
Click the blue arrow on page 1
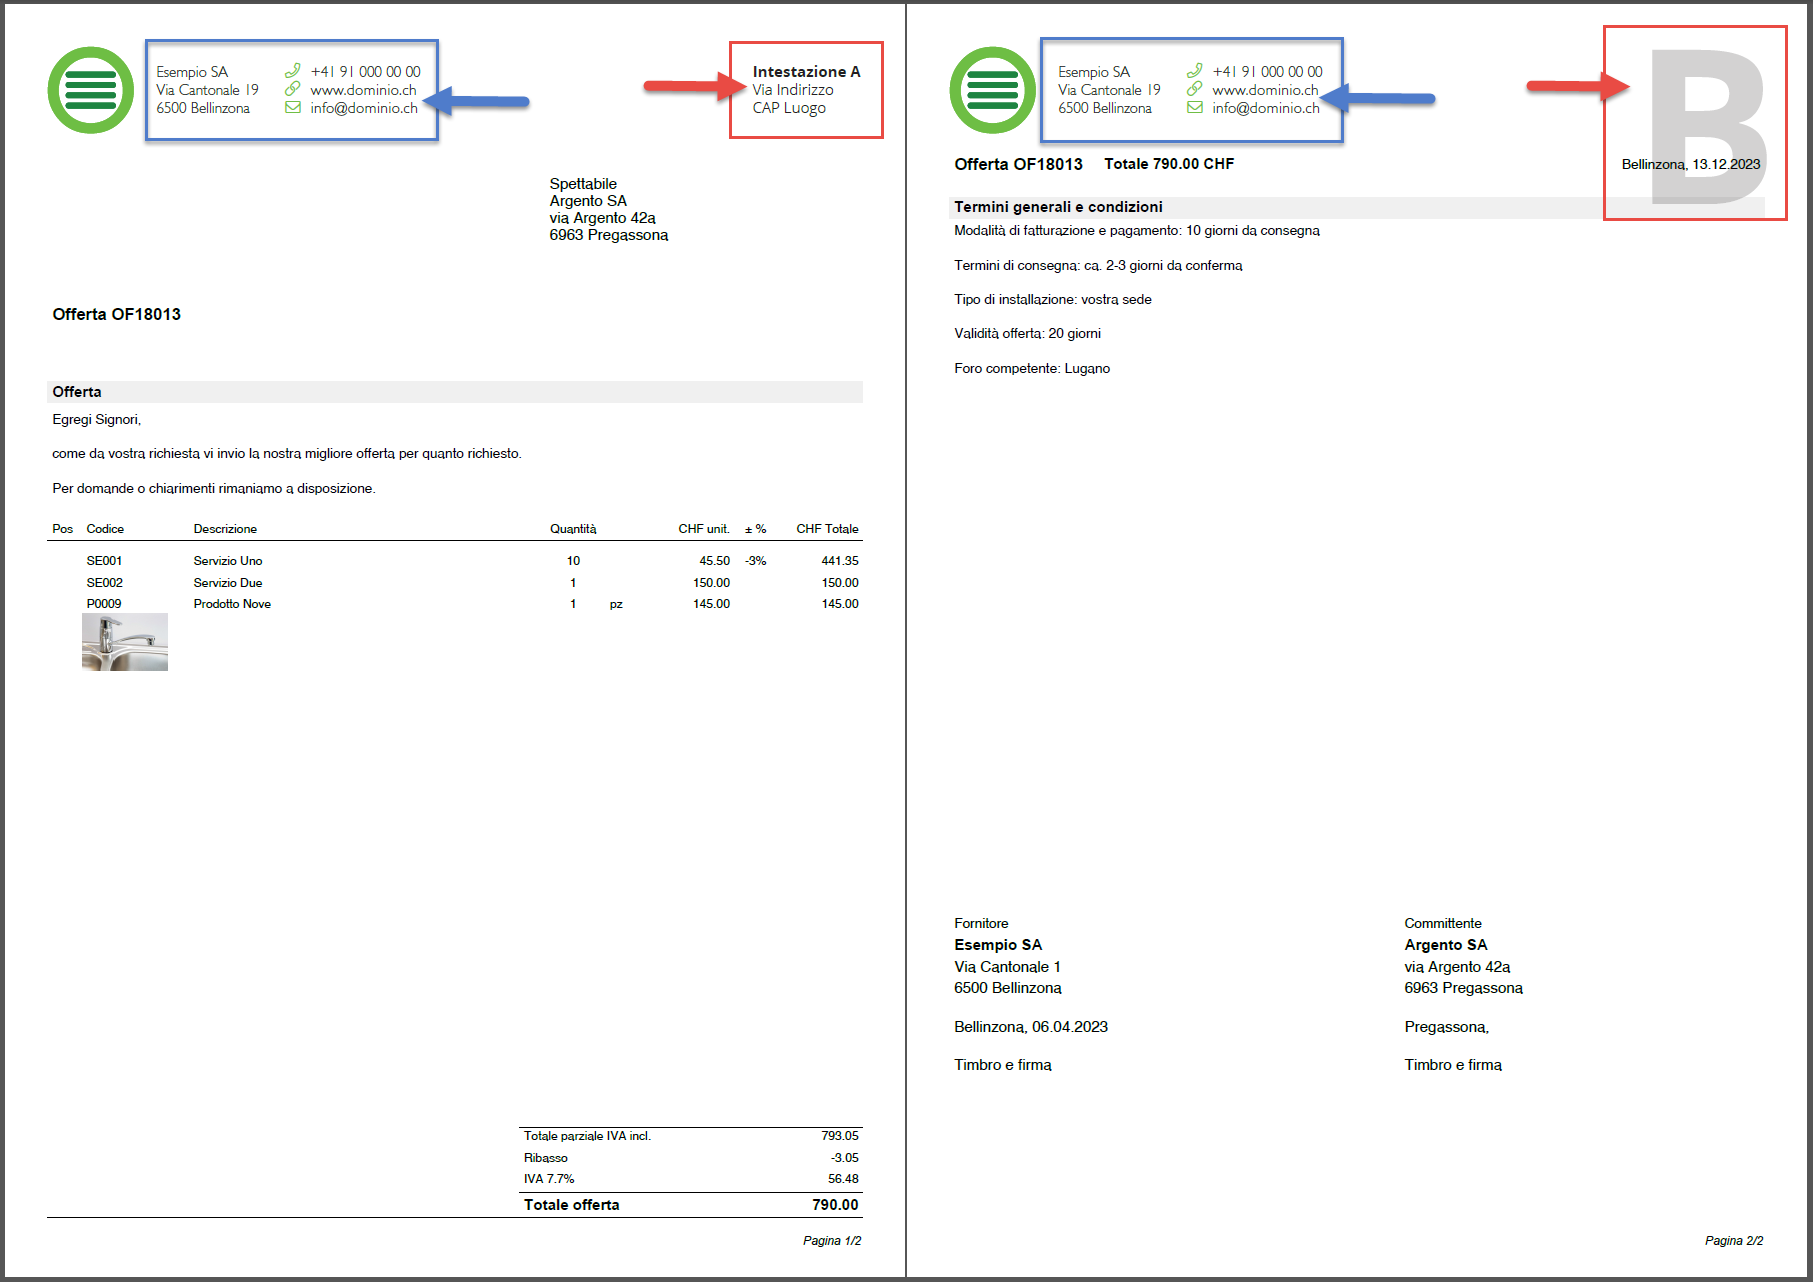[x=478, y=101]
